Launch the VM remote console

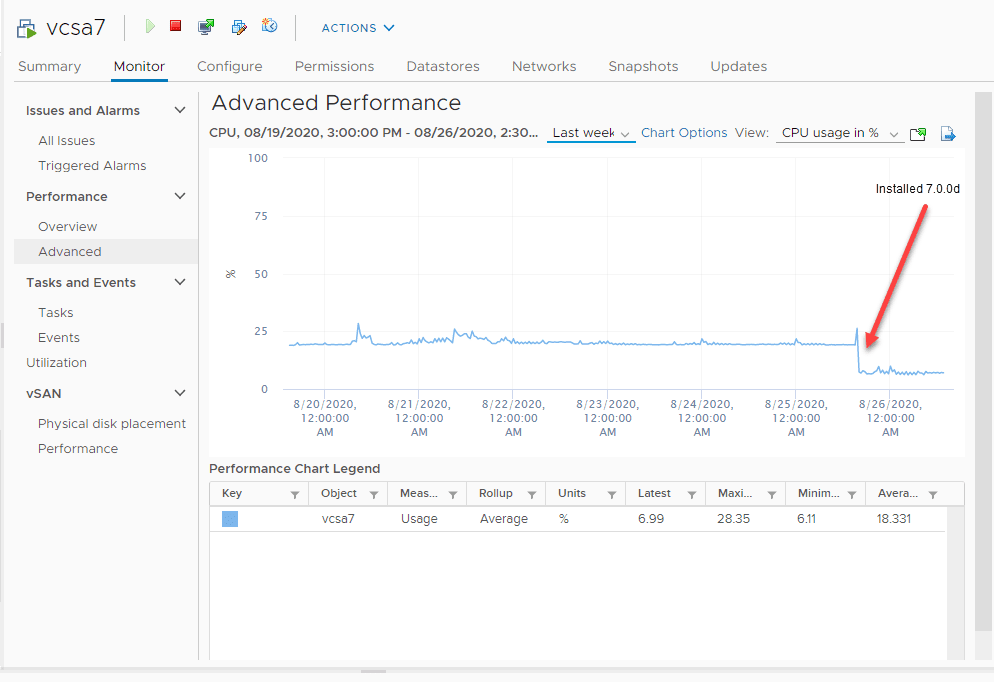206,26
